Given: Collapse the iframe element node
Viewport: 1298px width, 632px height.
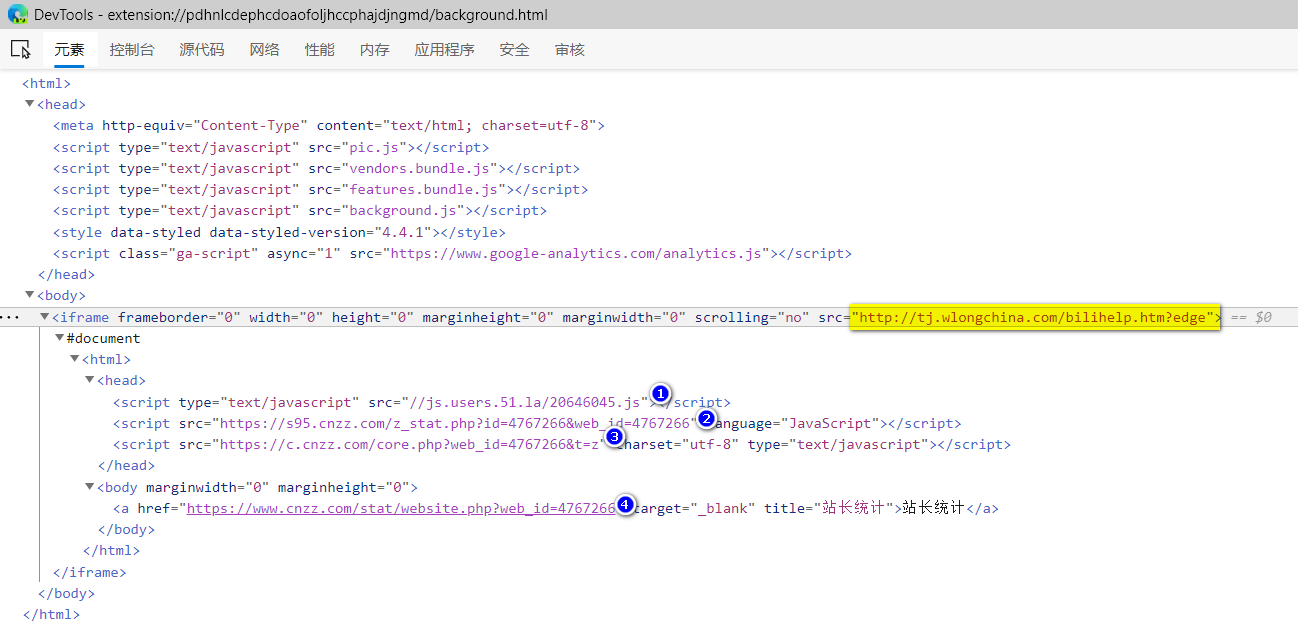Looking at the screenshot, I should click(45, 316).
